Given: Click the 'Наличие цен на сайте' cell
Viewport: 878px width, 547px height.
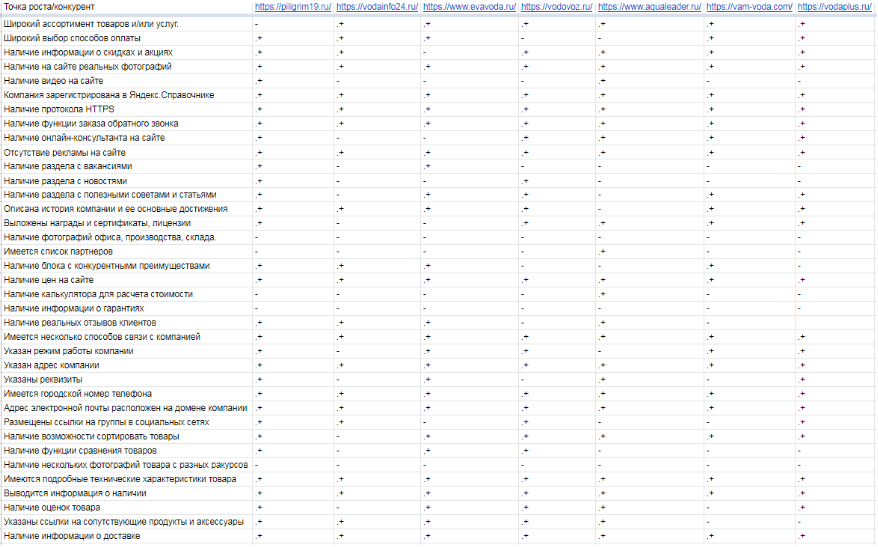Looking at the screenshot, I should point(53,280).
